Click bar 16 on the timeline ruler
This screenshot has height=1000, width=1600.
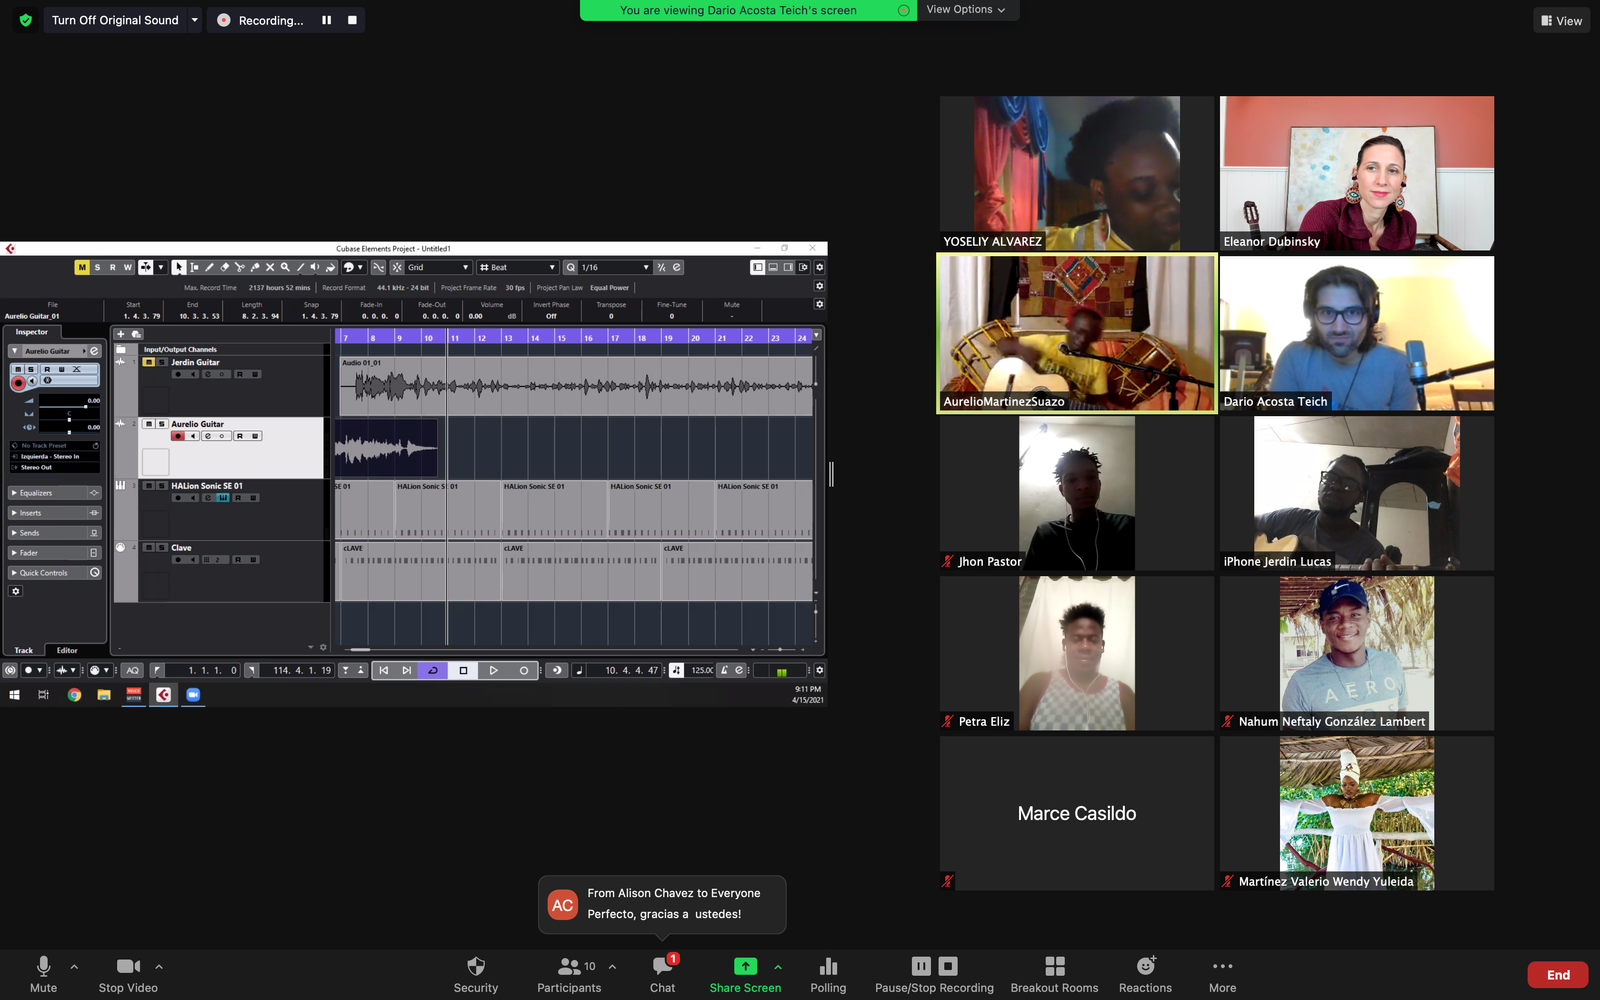pyautogui.click(x=589, y=338)
